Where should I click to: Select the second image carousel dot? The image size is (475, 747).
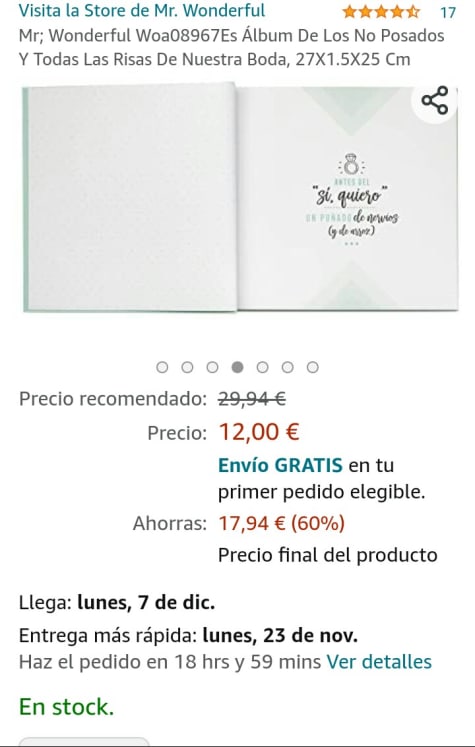187,367
